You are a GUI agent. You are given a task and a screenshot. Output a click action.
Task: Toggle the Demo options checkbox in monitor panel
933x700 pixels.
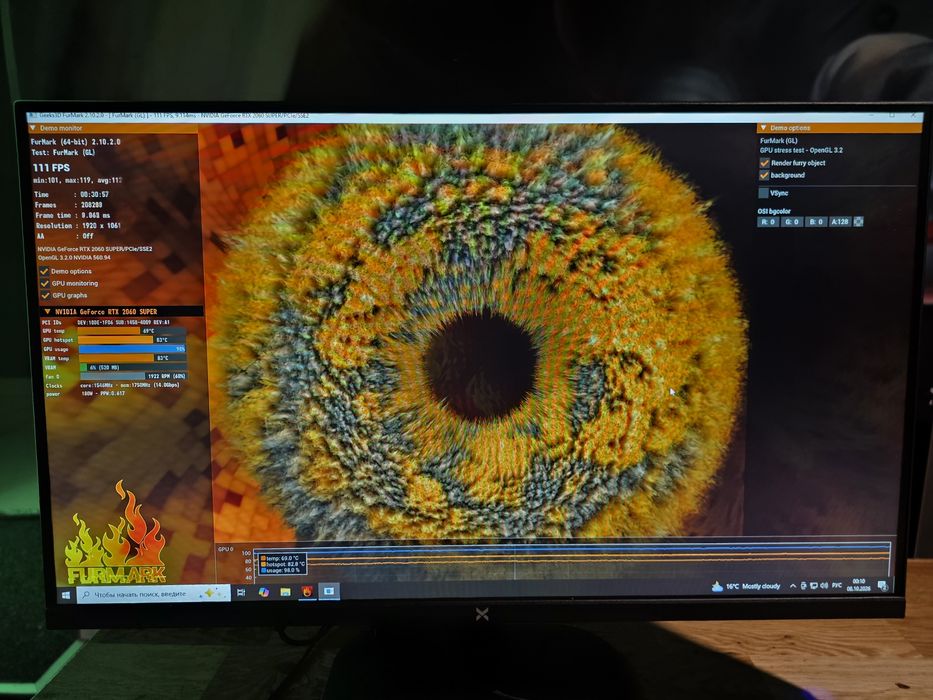pyautogui.click(x=45, y=271)
